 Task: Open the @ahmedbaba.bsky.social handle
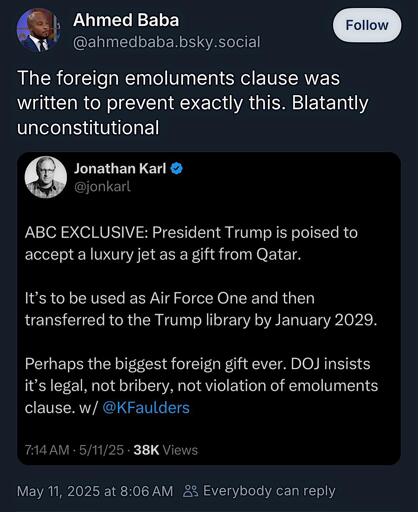166,42
